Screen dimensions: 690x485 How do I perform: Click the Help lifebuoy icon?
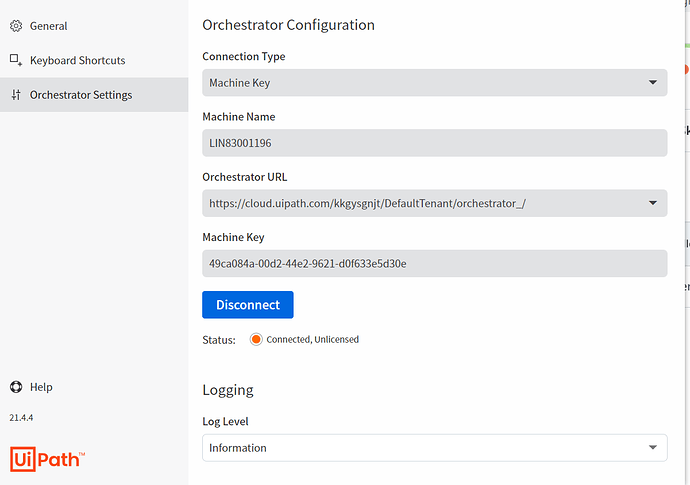tap(16, 387)
